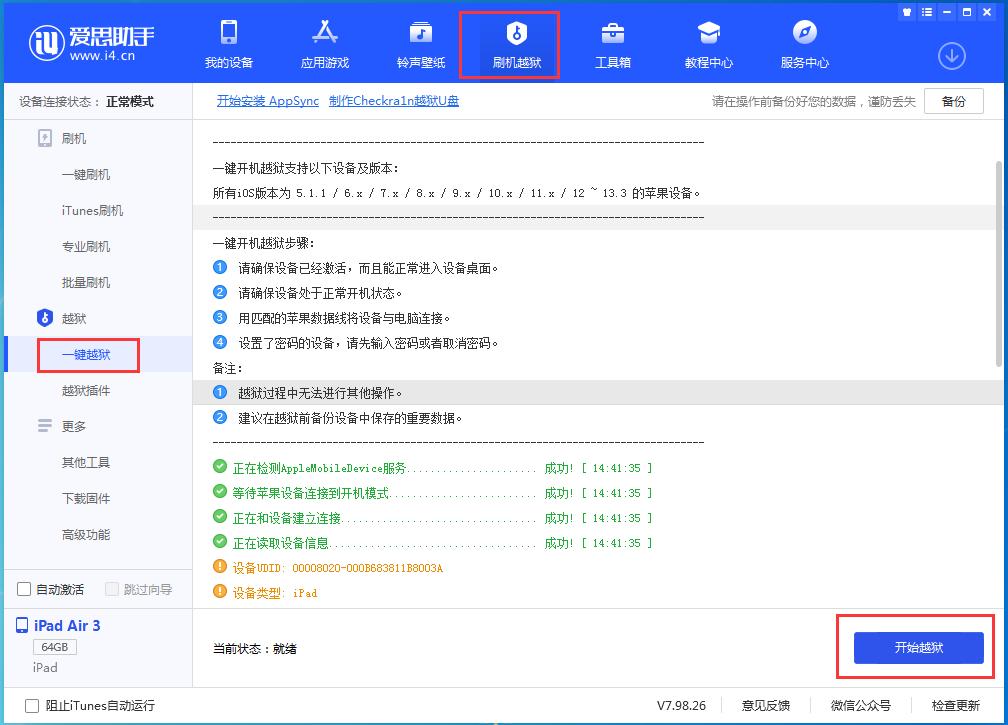Image resolution: width=1008 pixels, height=725 pixels.
Task: Click the circular download arrow icon
Action: coord(950,57)
